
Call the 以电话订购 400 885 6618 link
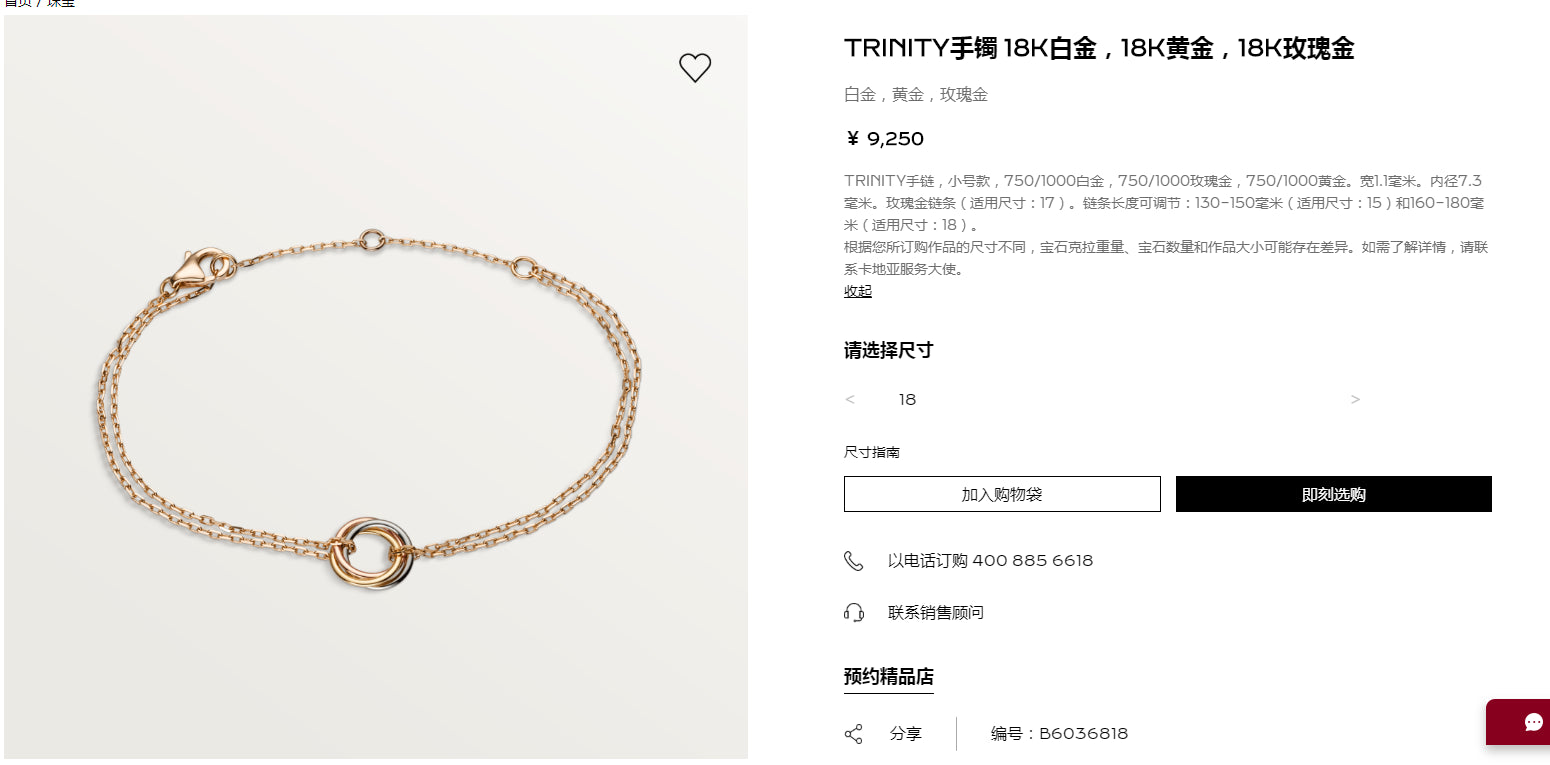point(990,561)
